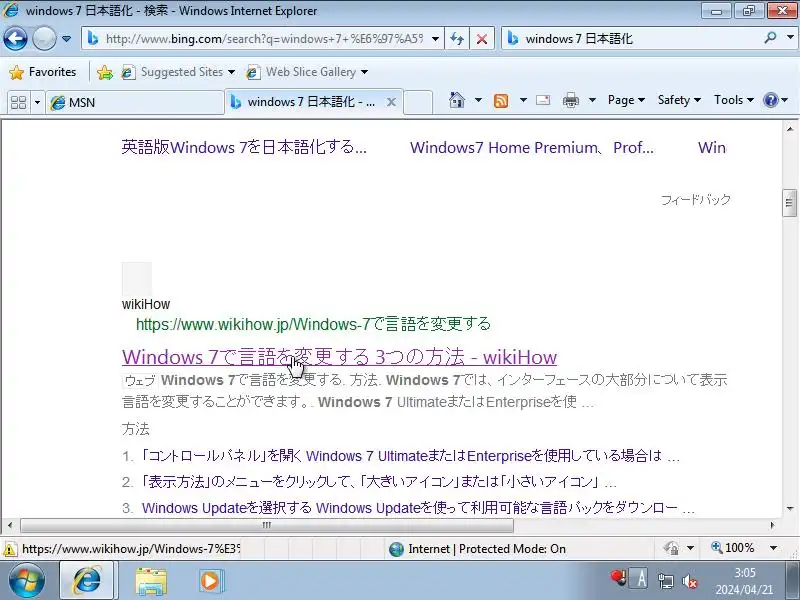This screenshot has width=800, height=600.
Task: Click the horizontal scrollbar thumb
Action: point(267,525)
